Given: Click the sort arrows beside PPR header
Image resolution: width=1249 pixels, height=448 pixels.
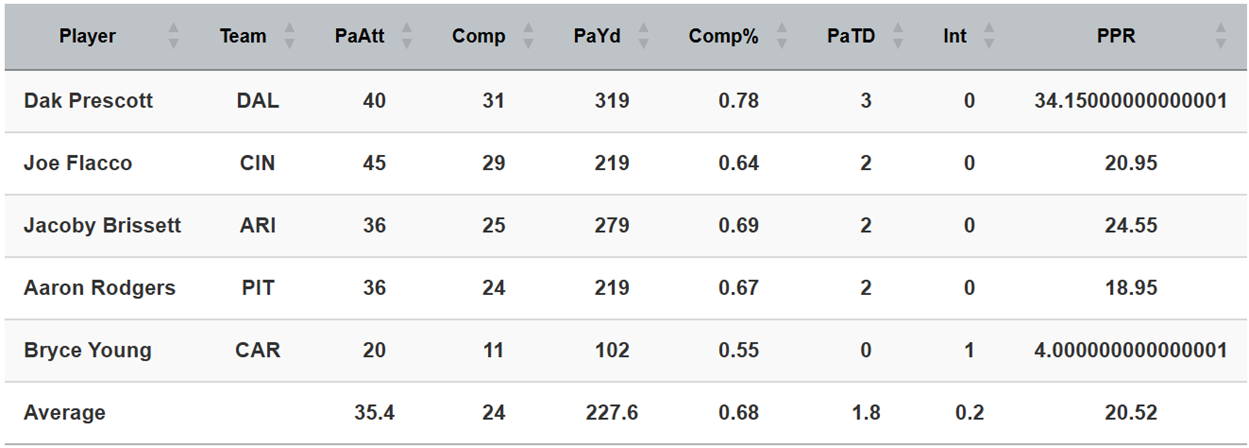Looking at the screenshot, I should [1220, 37].
